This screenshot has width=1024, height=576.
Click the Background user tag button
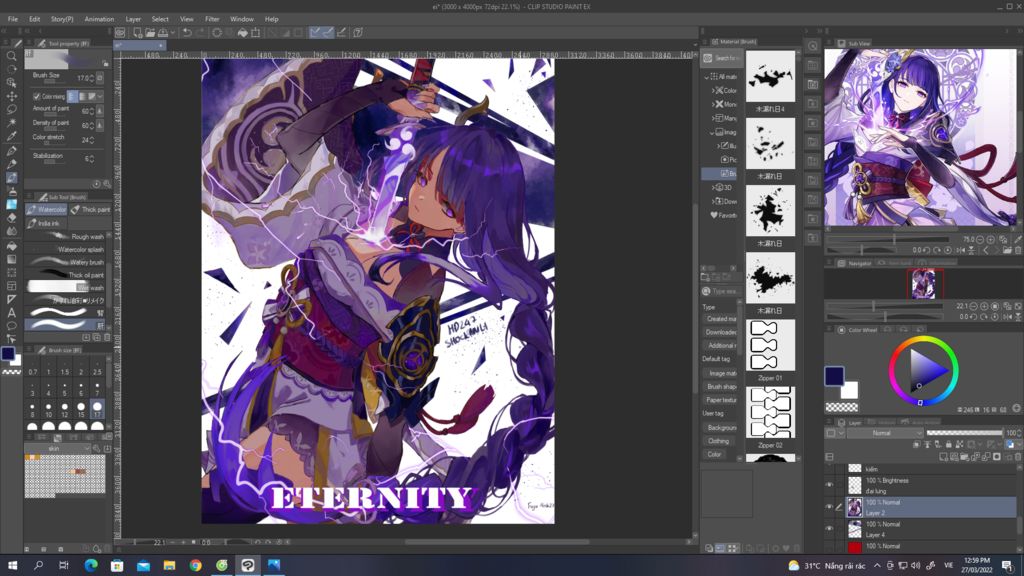720,428
